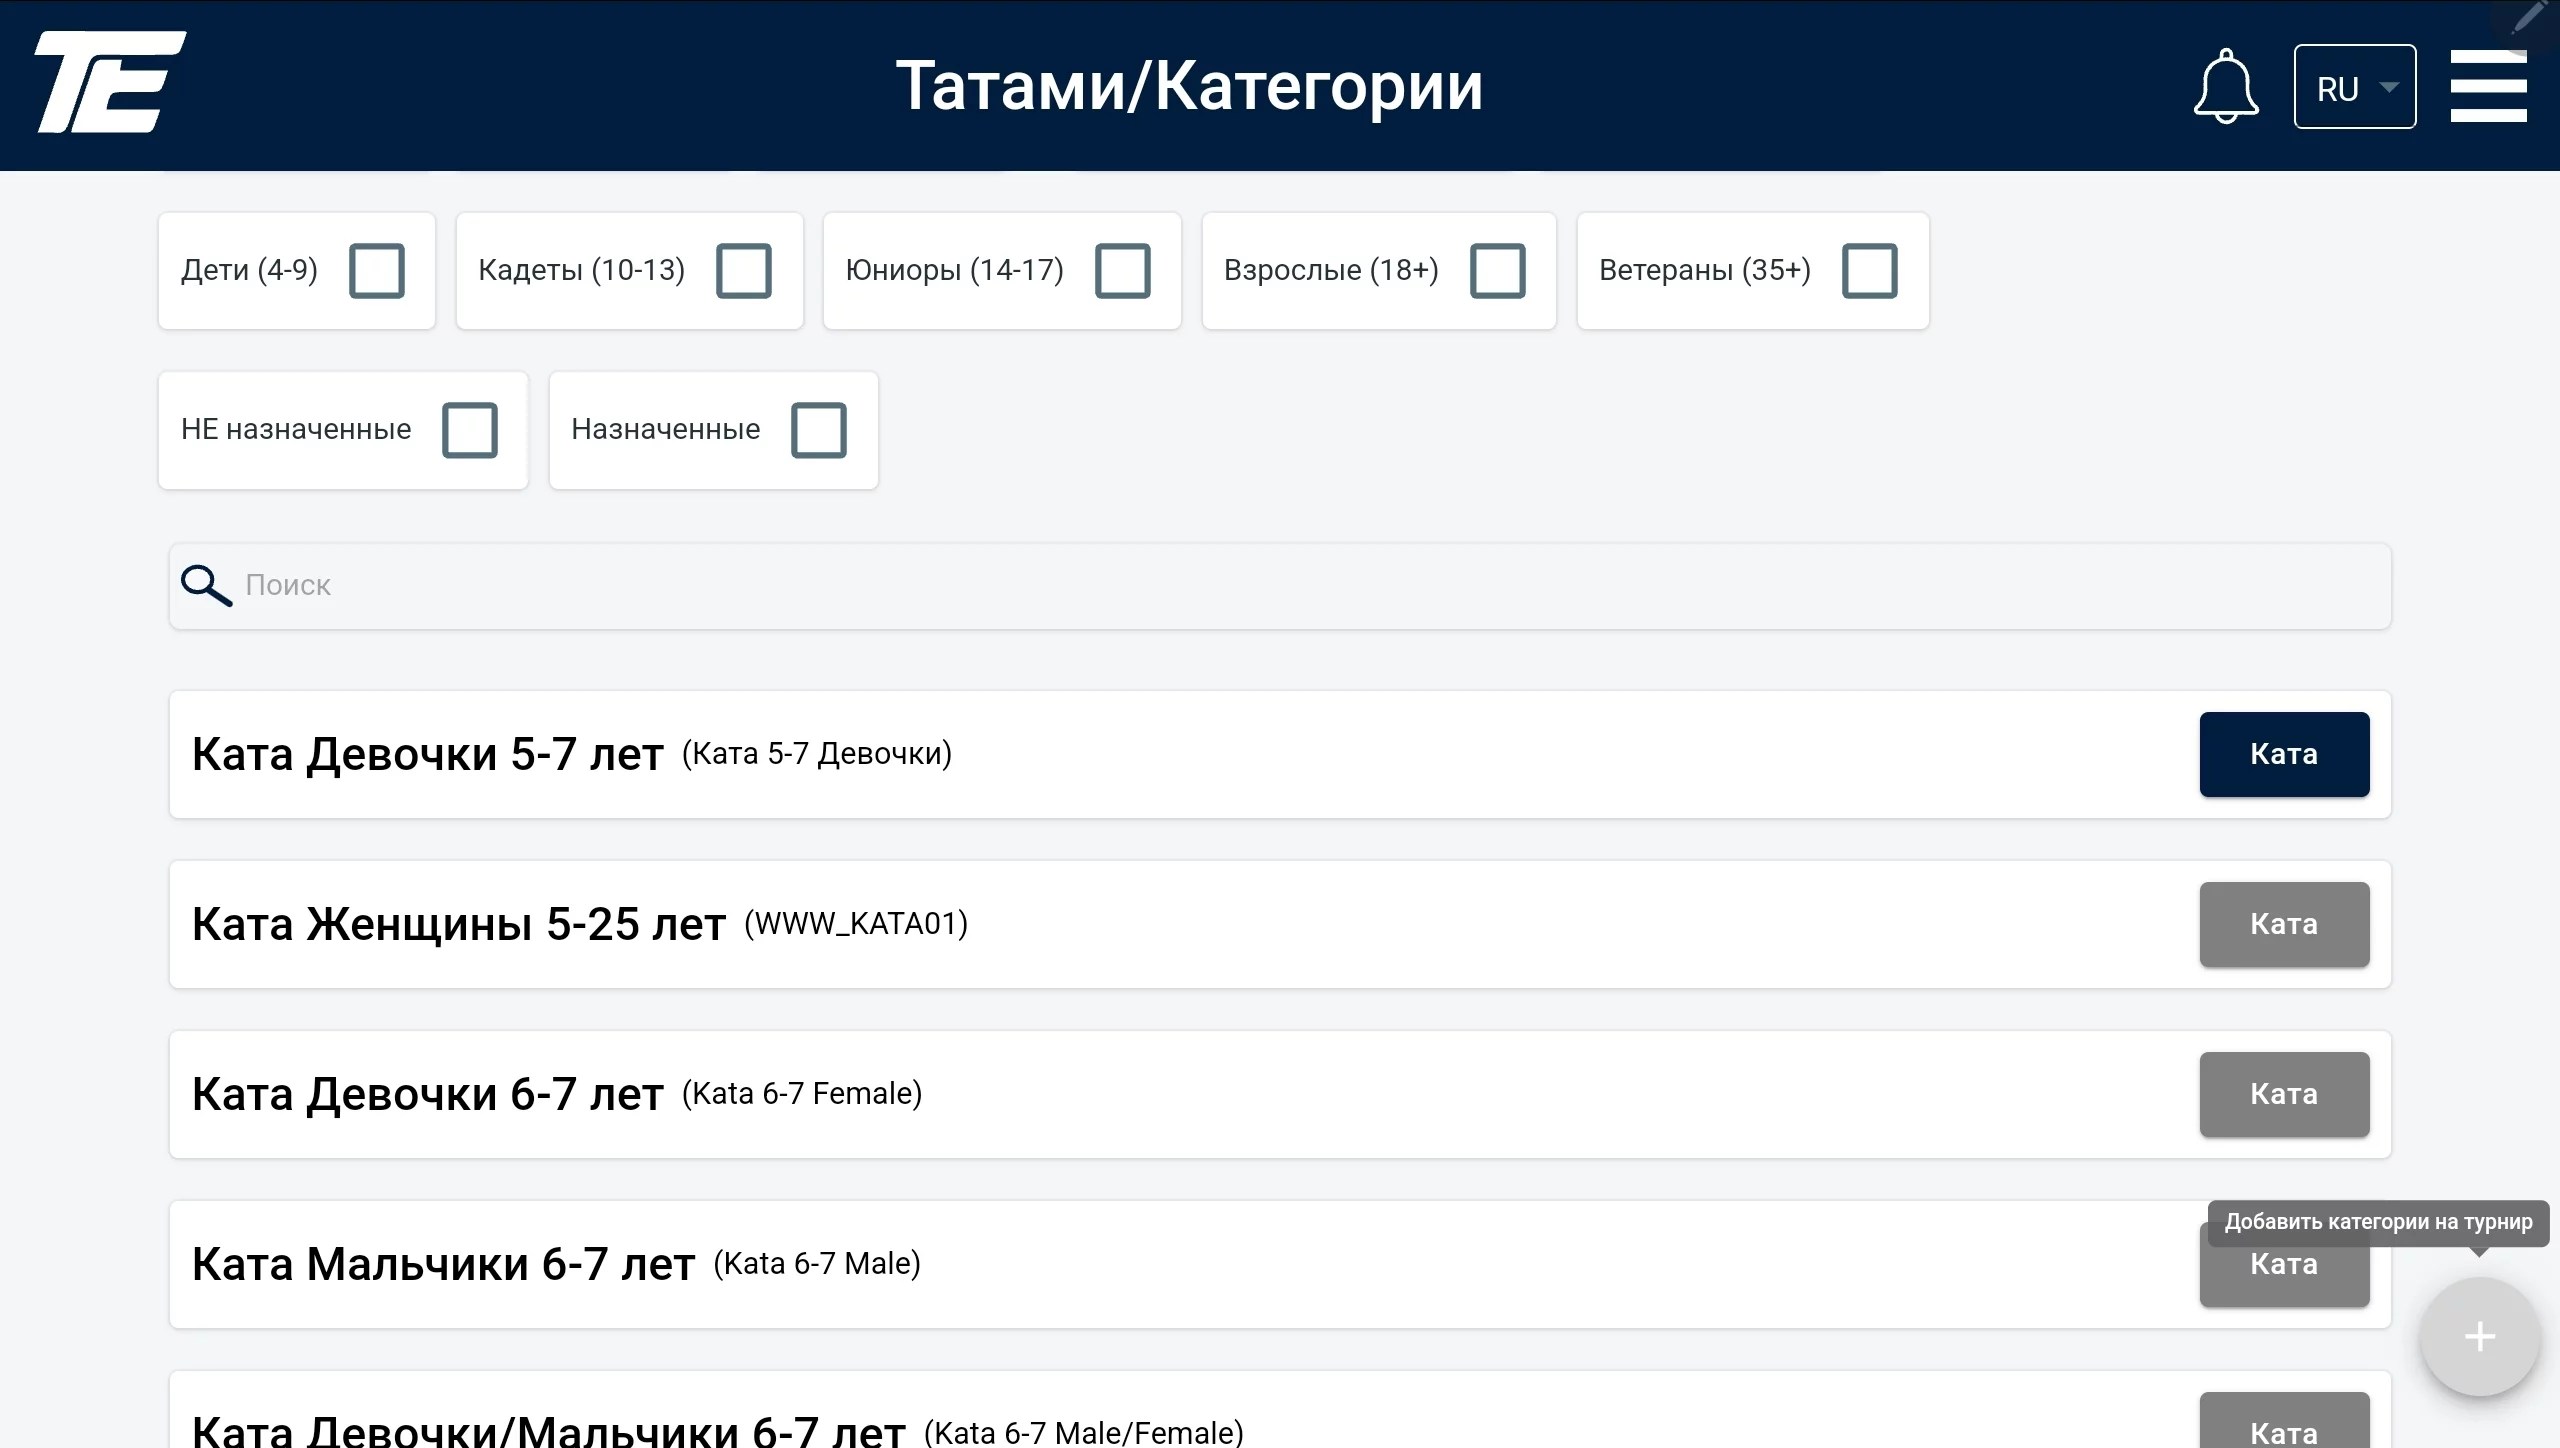This screenshot has height=1448, width=2560.
Task: Check the Назначенные checkbox
Action: pyautogui.click(x=819, y=430)
